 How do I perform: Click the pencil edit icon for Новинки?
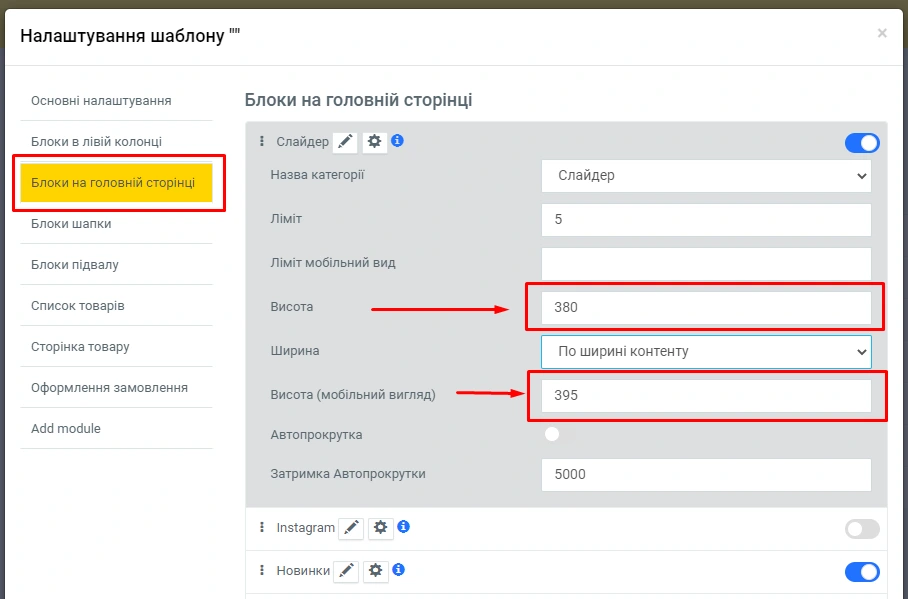(x=346, y=571)
